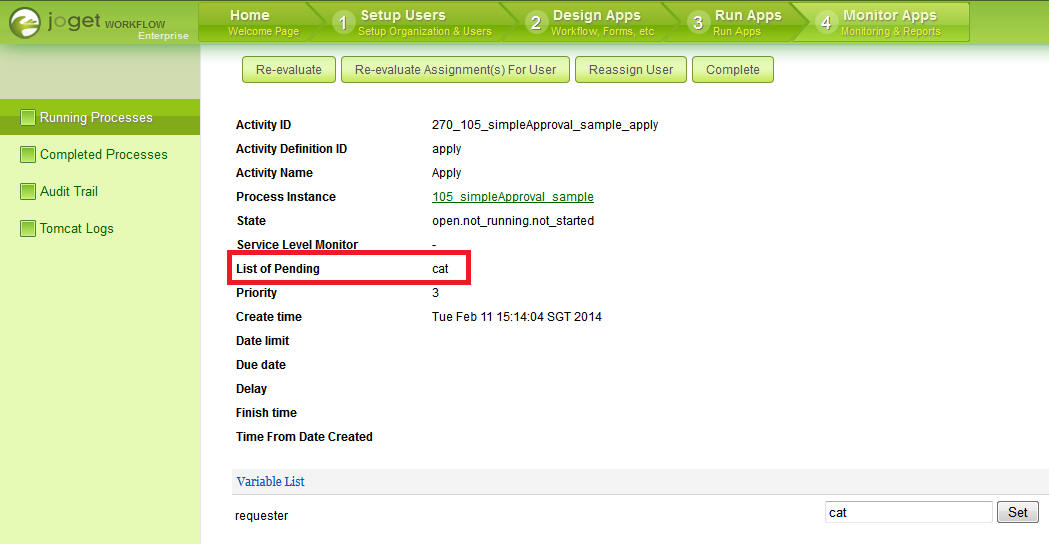1049x544 pixels.
Task: Click the Reassign User button
Action: tap(631, 70)
